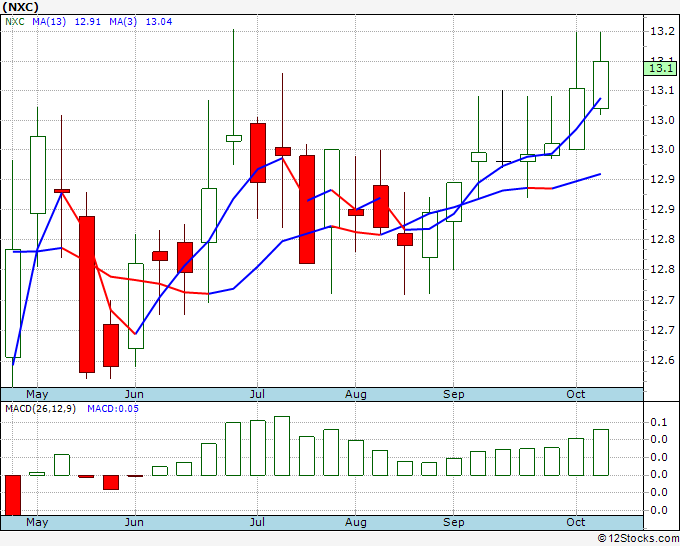Click the MACD:0.05 value label
Screen dimensions: 680x546
(x=113, y=409)
